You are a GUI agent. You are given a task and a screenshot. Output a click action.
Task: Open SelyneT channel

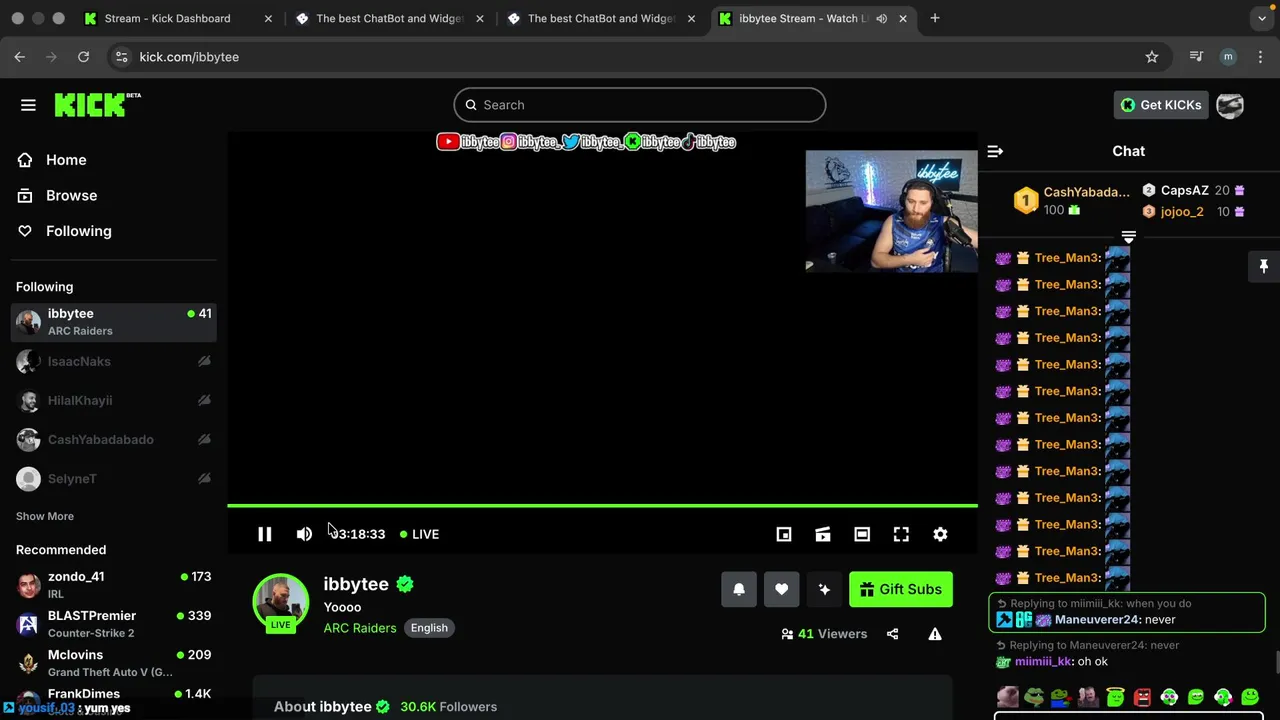click(x=114, y=478)
